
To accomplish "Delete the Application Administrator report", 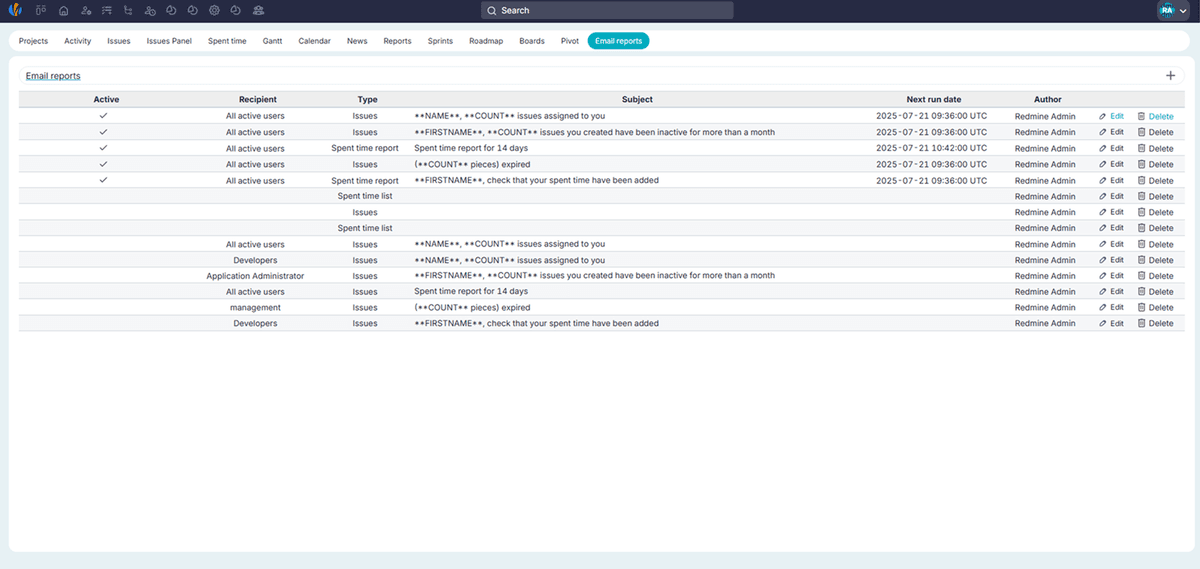I will click(x=1155, y=276).
